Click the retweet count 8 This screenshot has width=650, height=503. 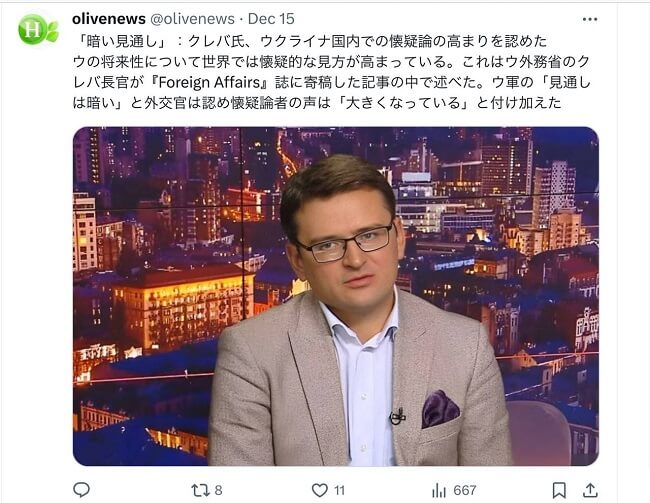(218, 491)
